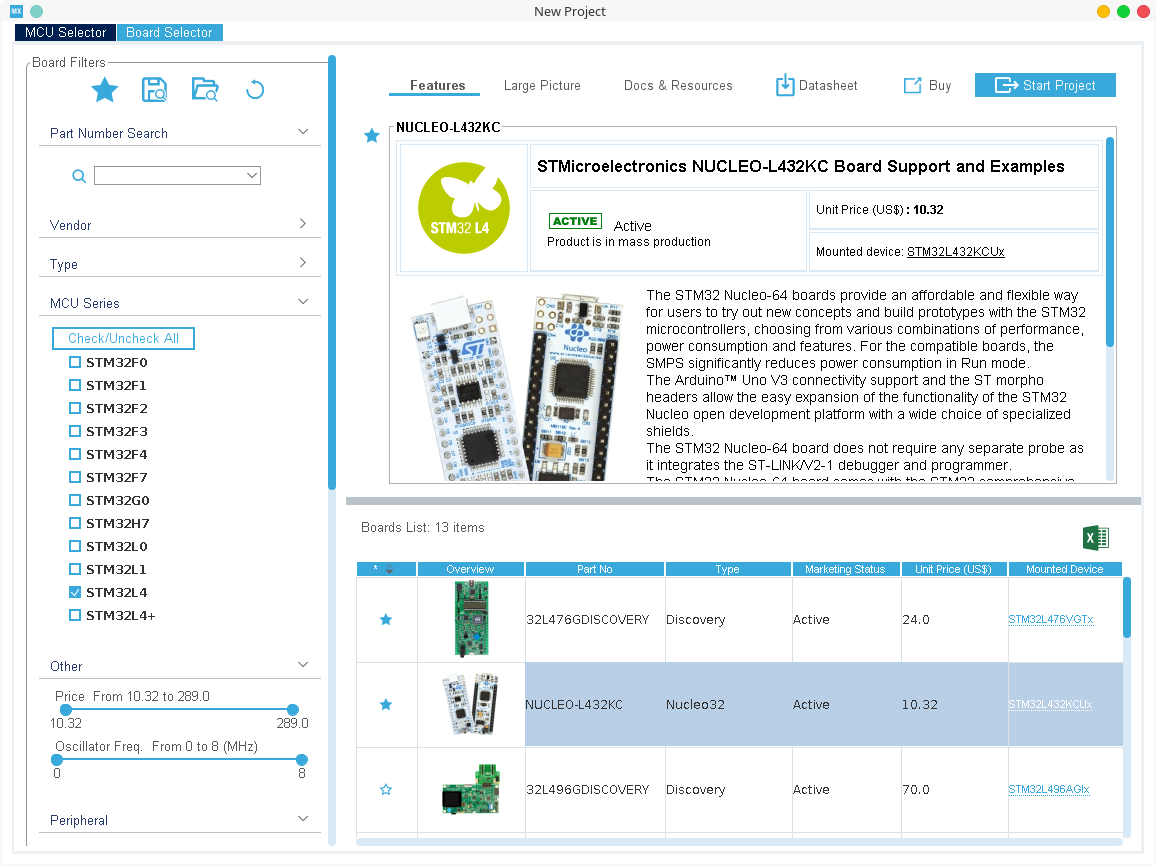The width and height of the screenshot is (1156, 866).
Task: Open the part number search dropdown
Action: [252, 176]
